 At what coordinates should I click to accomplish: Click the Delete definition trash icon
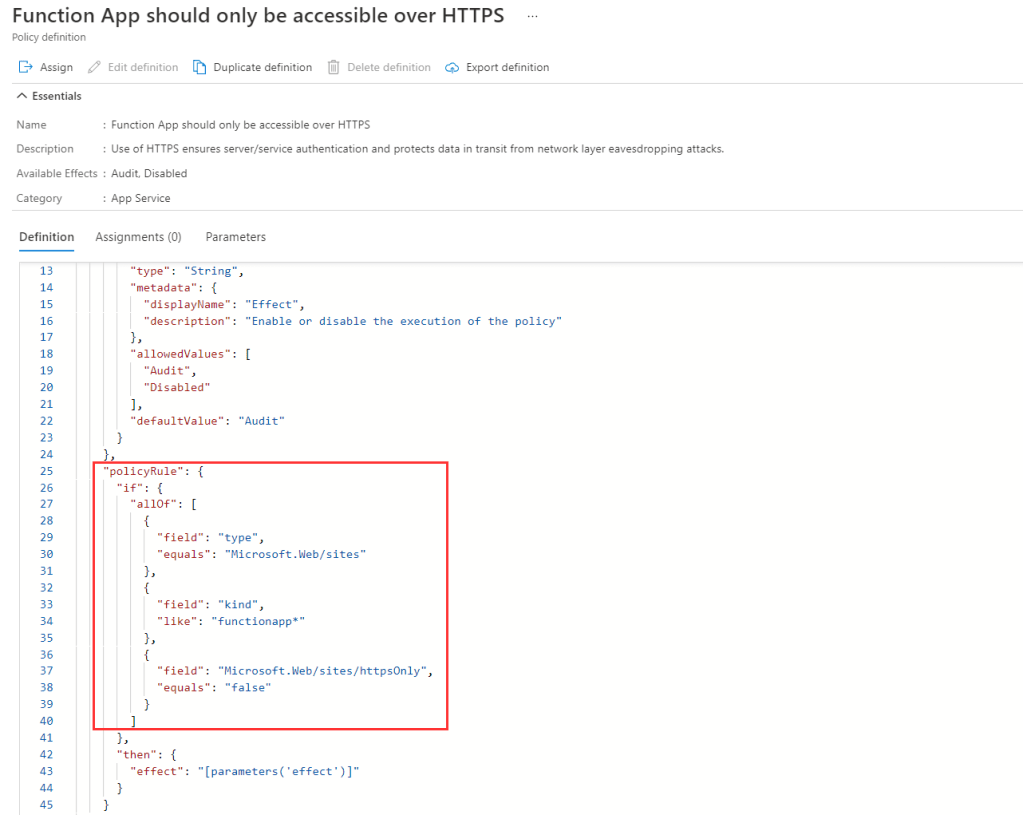334,67
